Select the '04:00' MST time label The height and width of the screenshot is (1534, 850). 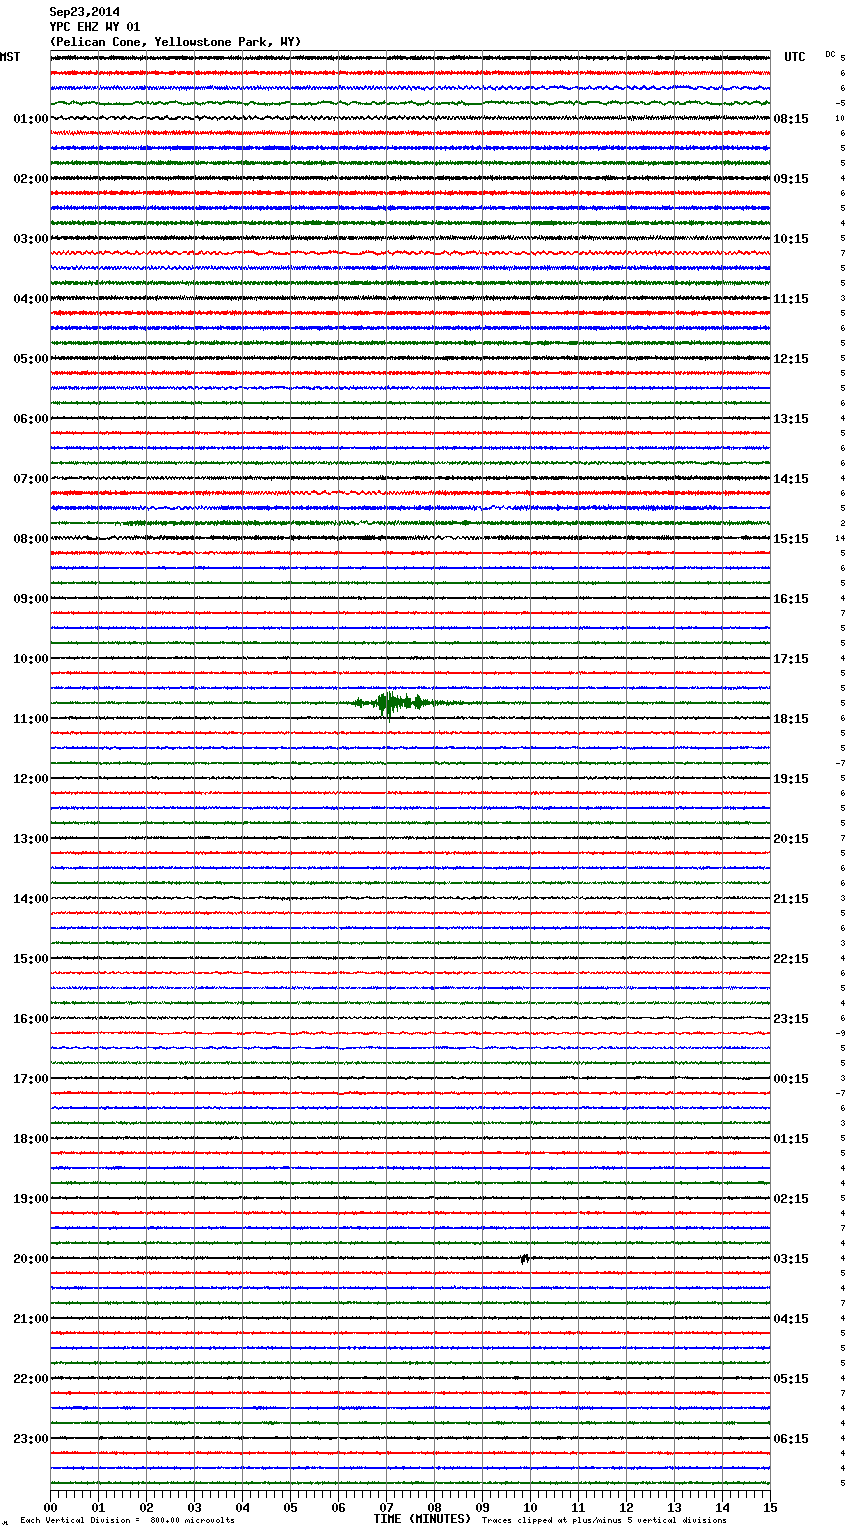point(31,299)
